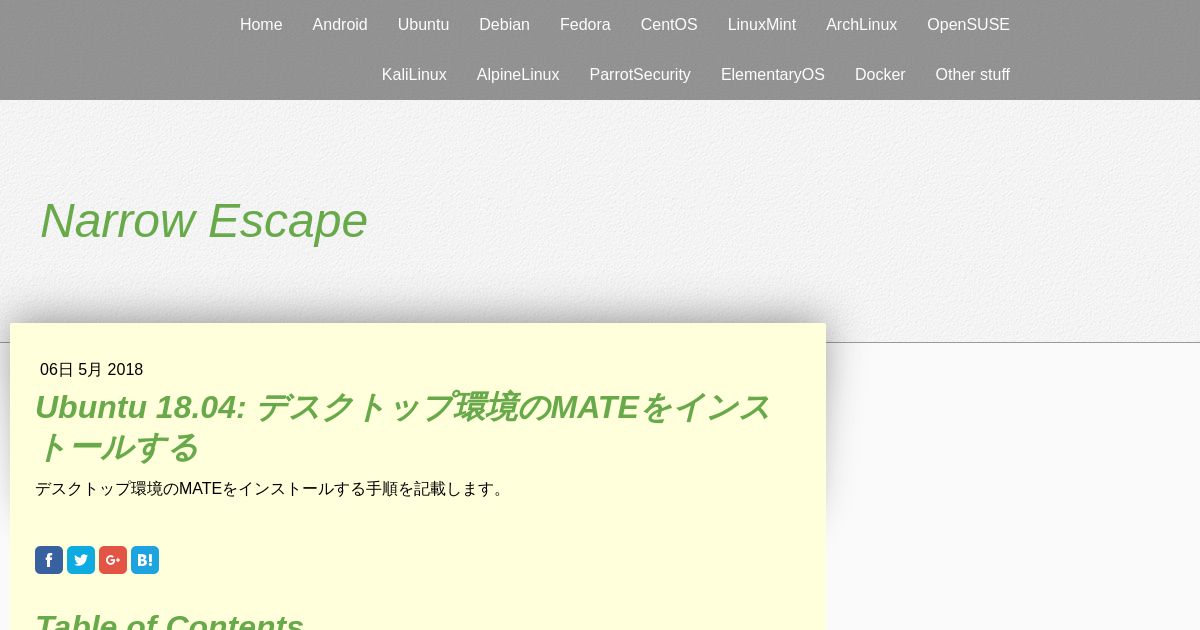Select Debian in the top navigation
This screenshot has width=1200, height=630.
point(504,25)
